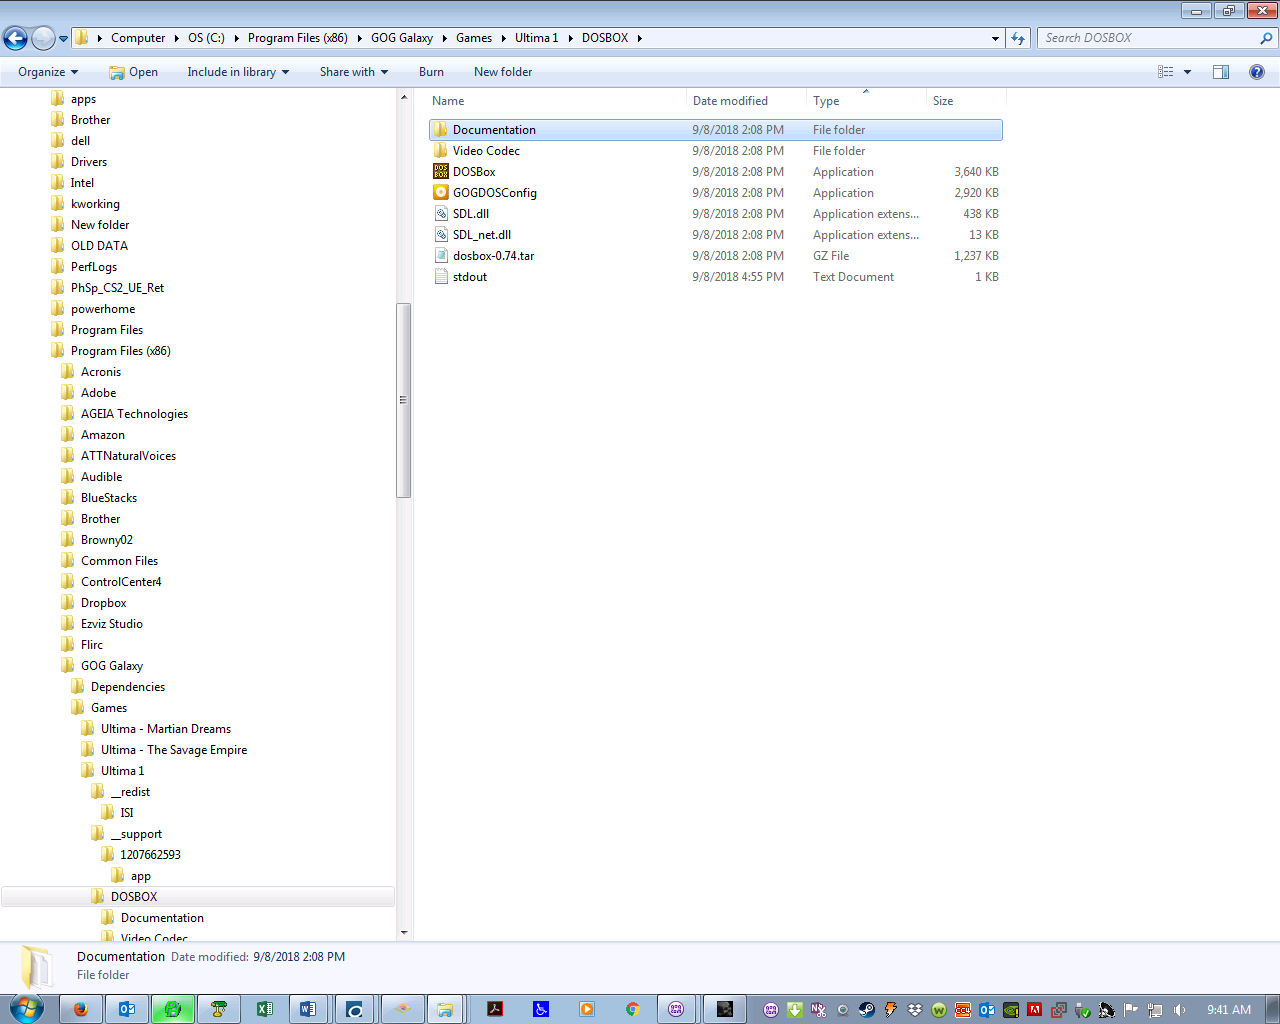Select the dosbox-0.74.tar file

coord(715,256)
